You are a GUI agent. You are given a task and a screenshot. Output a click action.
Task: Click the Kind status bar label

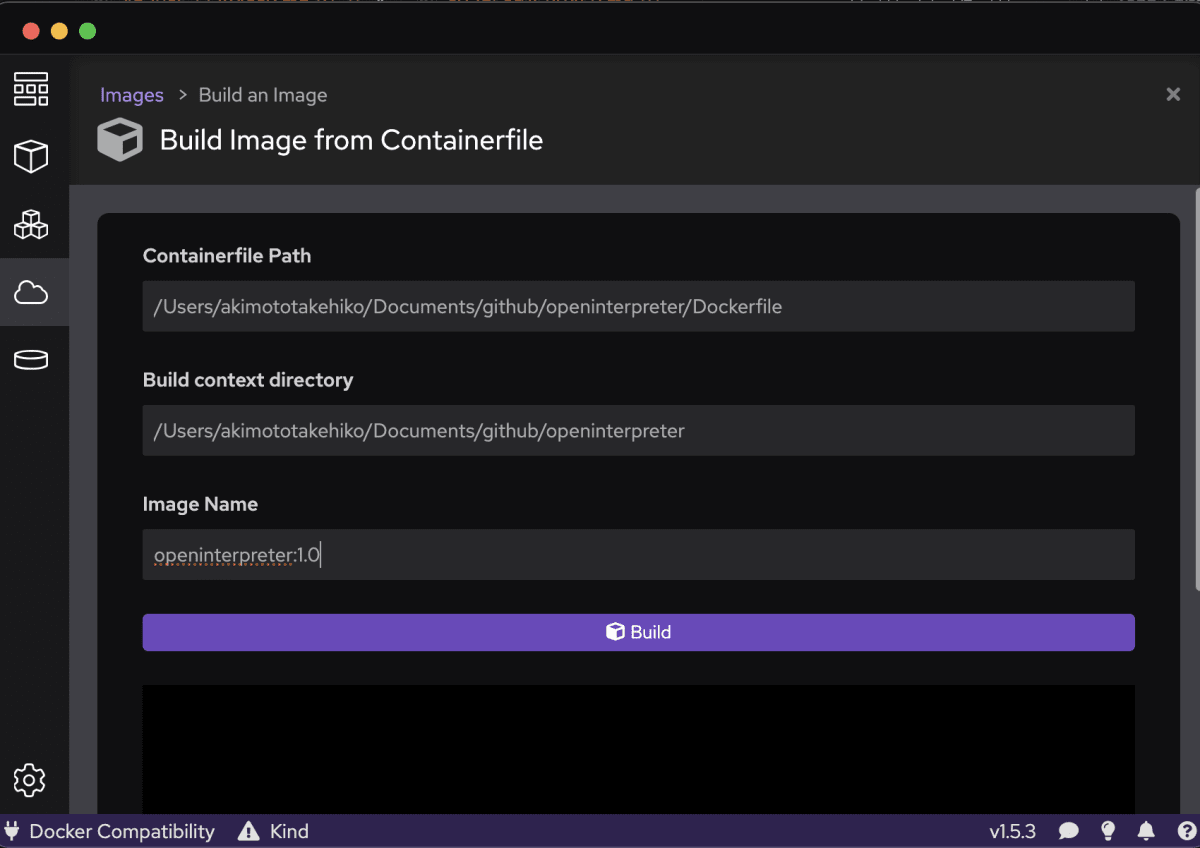289,831
